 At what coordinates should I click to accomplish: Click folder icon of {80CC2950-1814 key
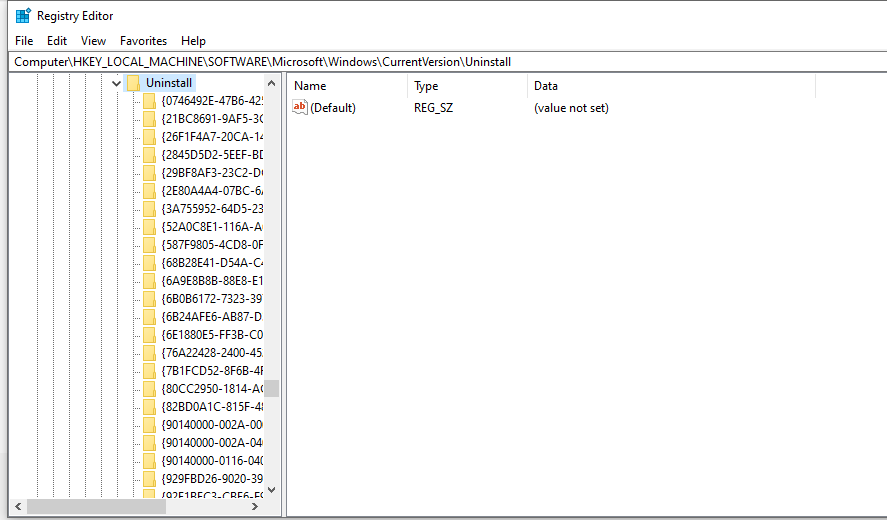[149, 389]
